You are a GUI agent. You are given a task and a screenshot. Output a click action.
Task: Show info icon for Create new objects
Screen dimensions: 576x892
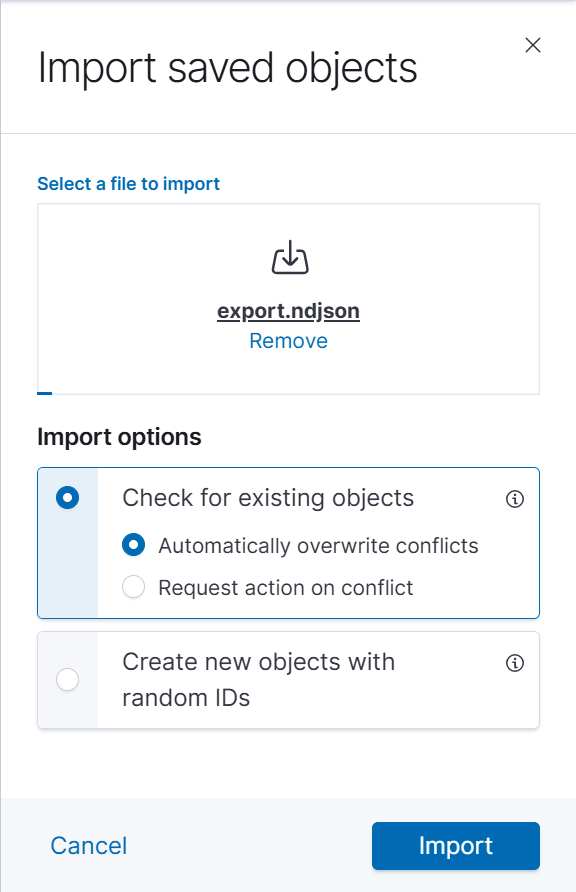[x=515, y=663]
